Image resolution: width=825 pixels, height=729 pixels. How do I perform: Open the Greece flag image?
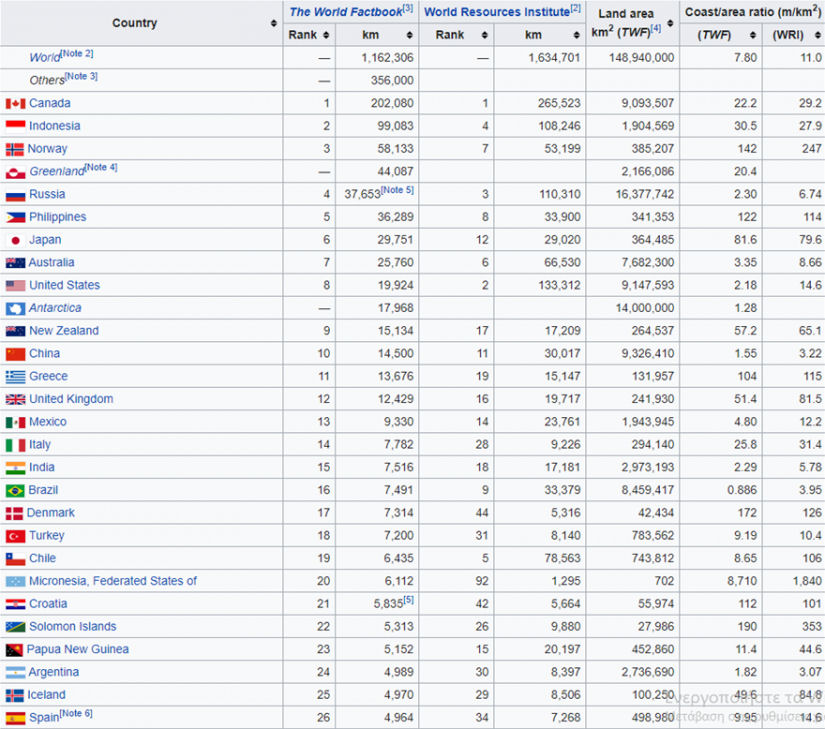[15, 376]
